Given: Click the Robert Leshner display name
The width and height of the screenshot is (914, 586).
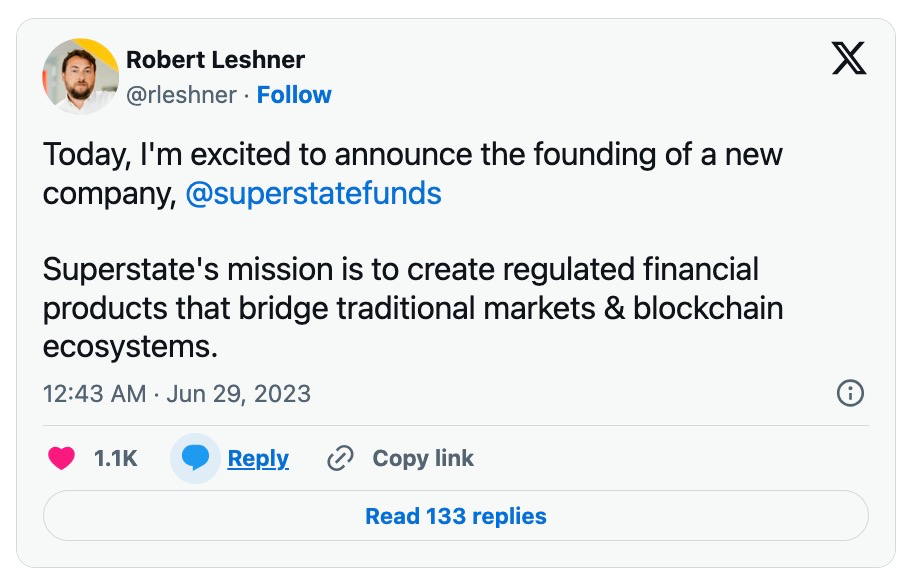Looking at the screenshot, I should (214, 60).
